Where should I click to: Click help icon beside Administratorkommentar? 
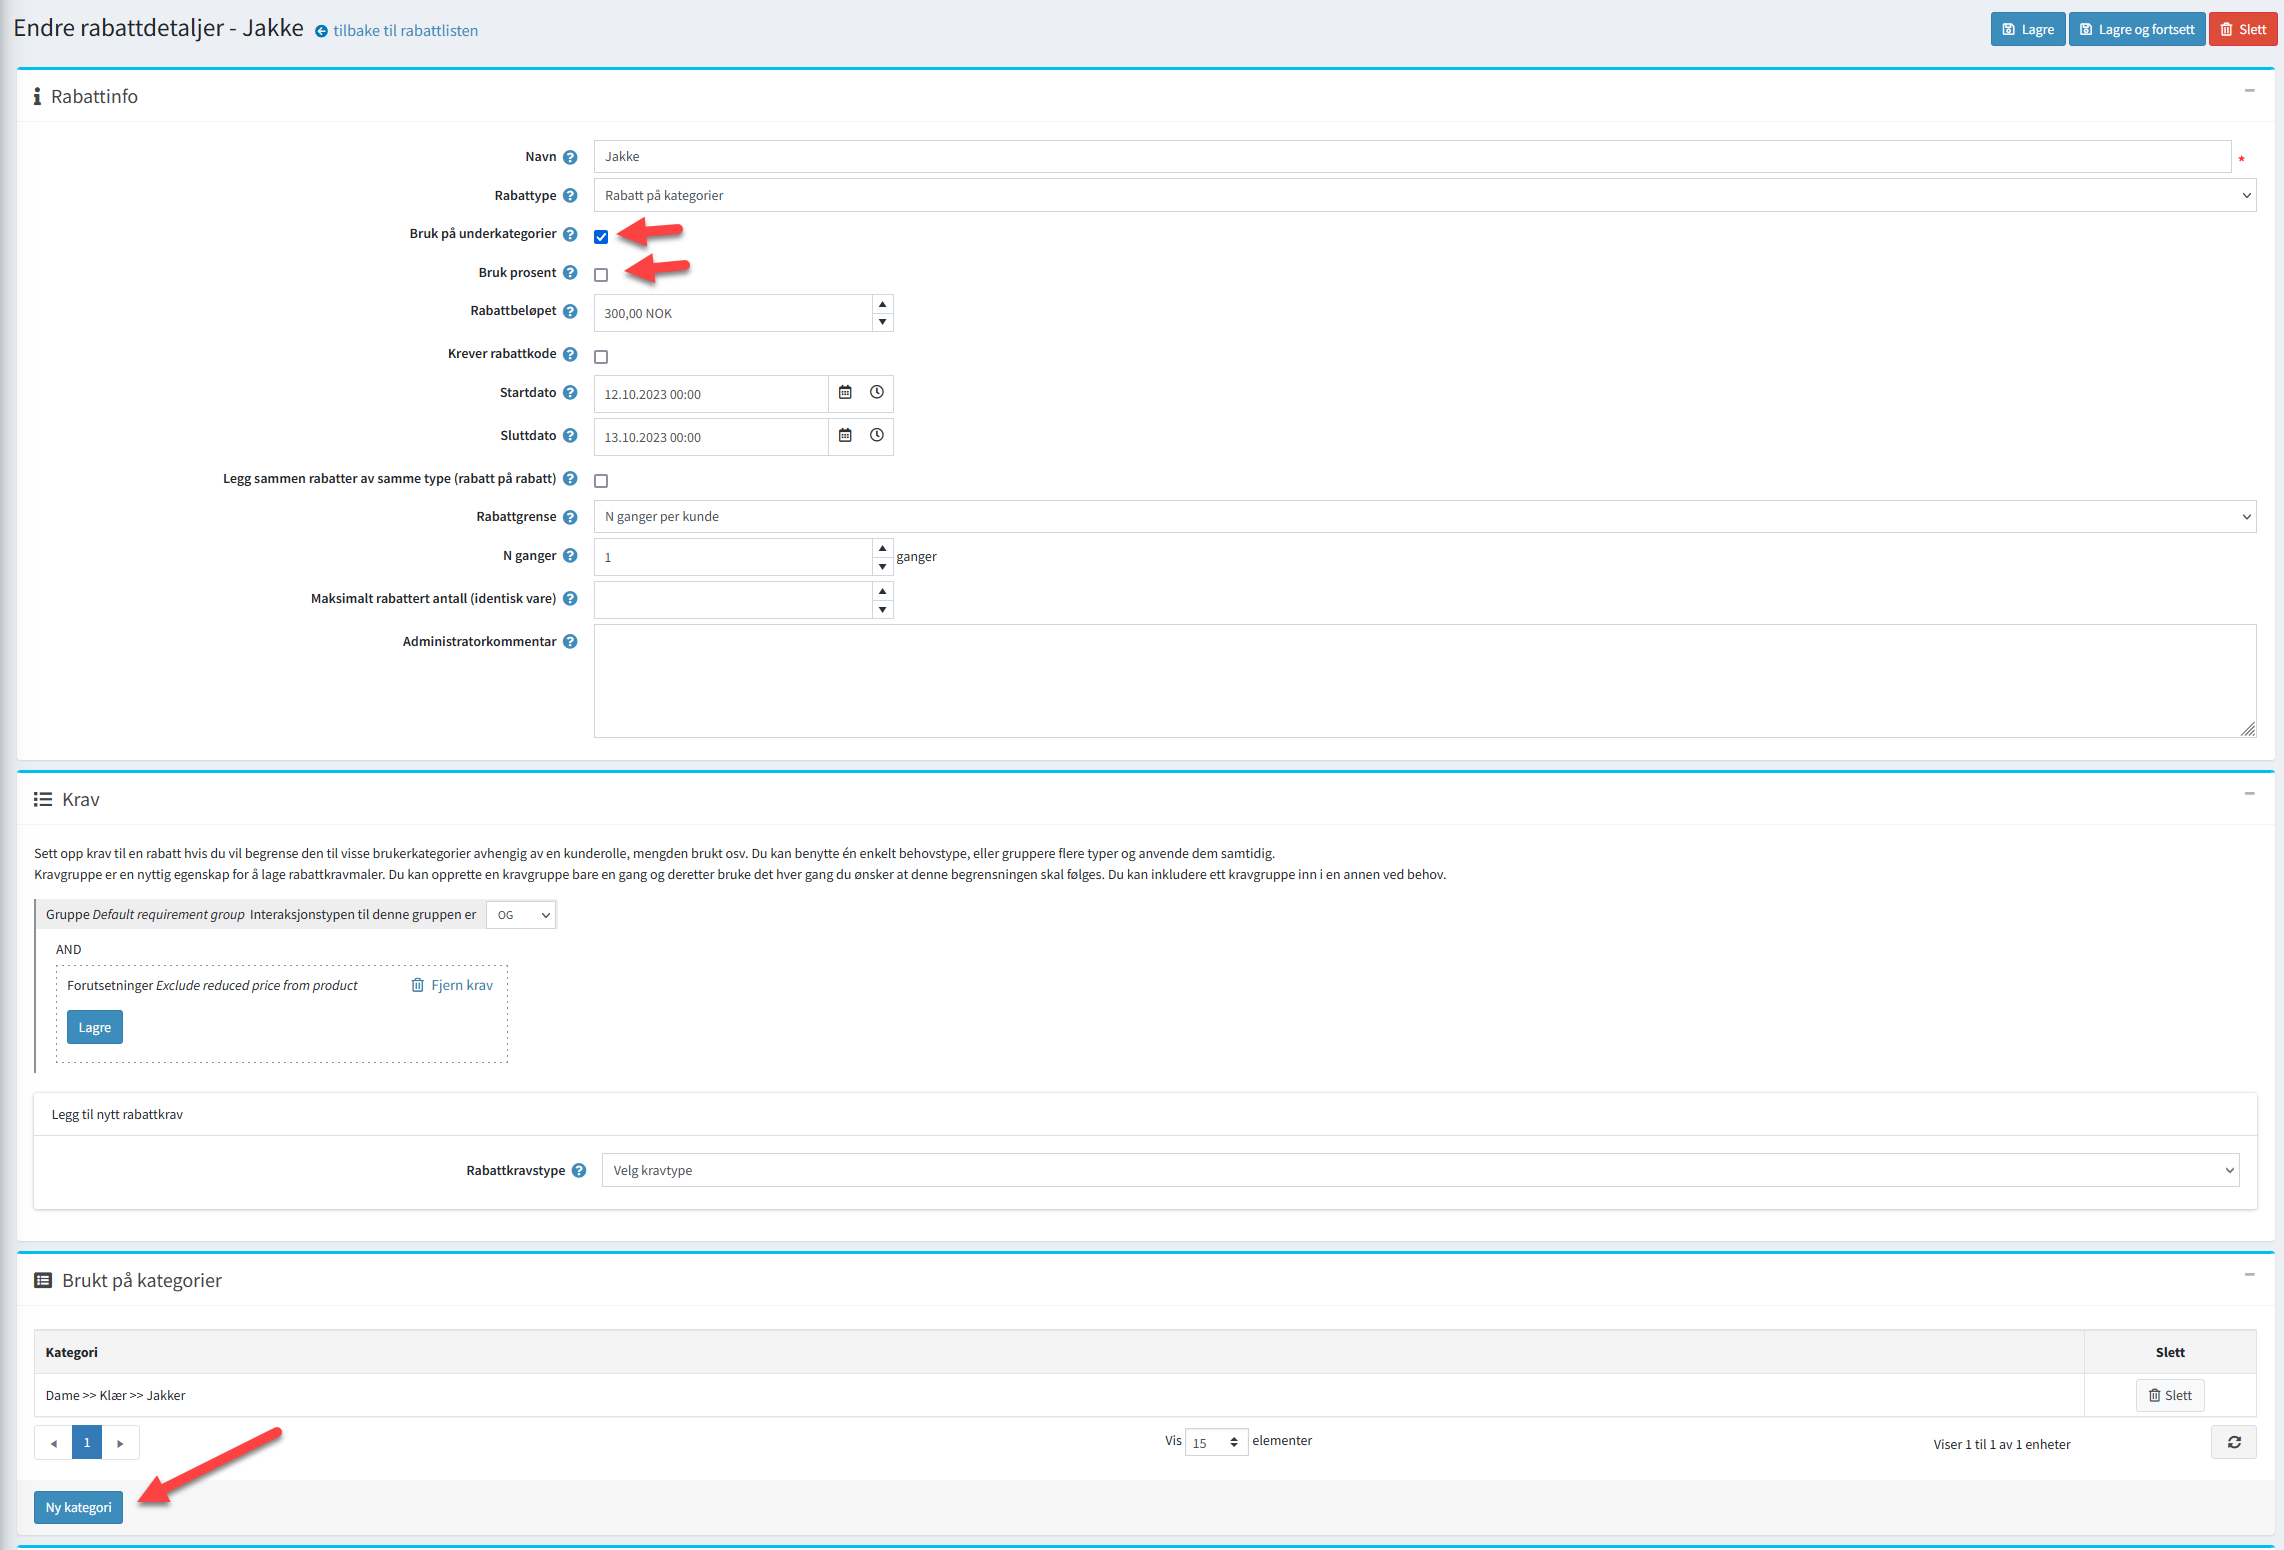[570, 642]
